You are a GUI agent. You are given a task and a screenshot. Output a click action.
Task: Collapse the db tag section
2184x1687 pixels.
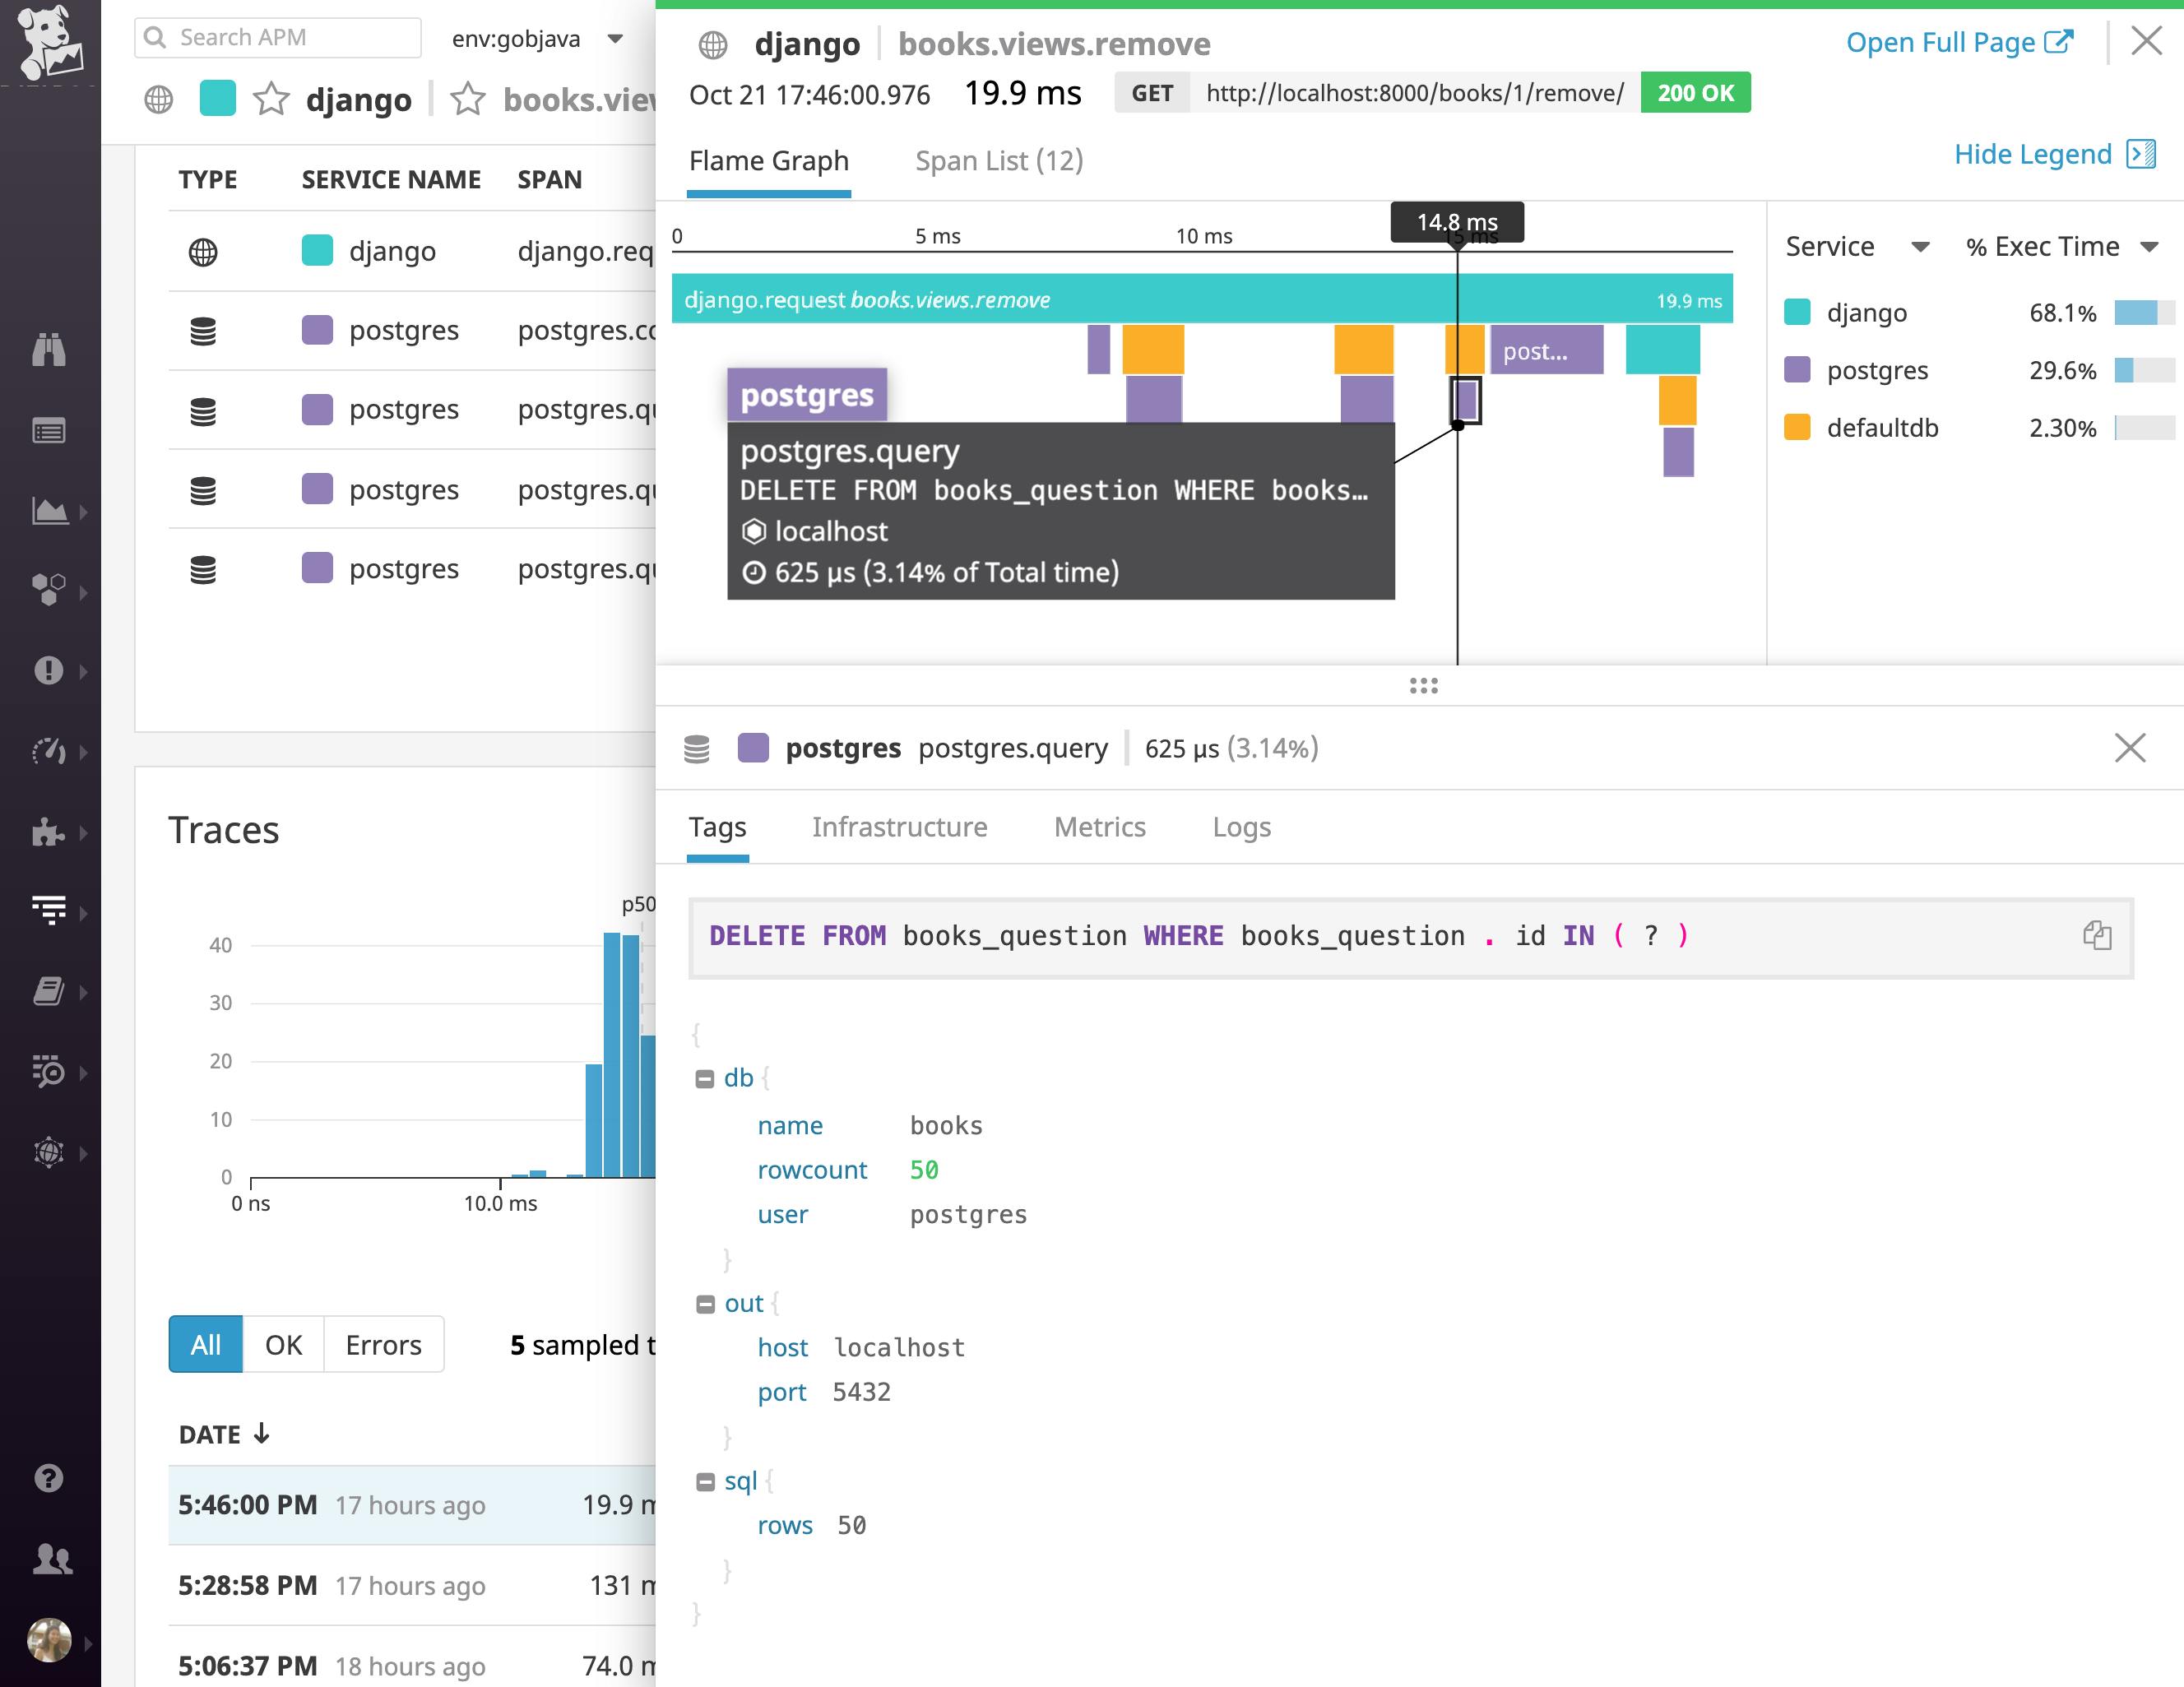707,1078
